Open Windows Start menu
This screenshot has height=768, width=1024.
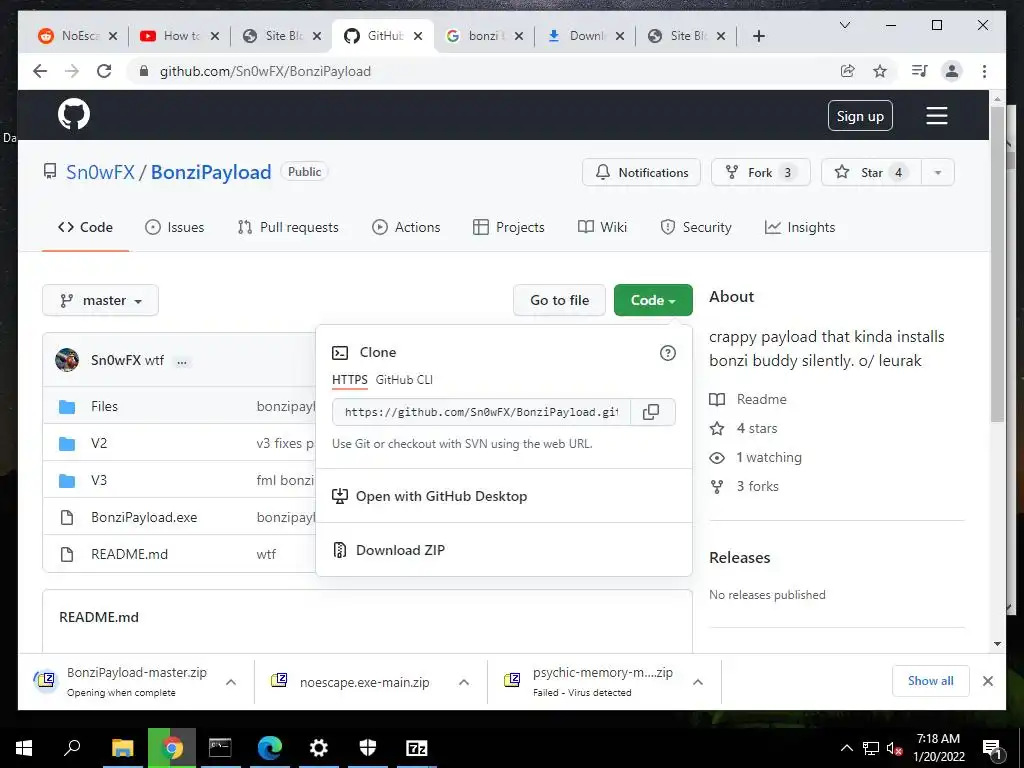click(24, 748)
